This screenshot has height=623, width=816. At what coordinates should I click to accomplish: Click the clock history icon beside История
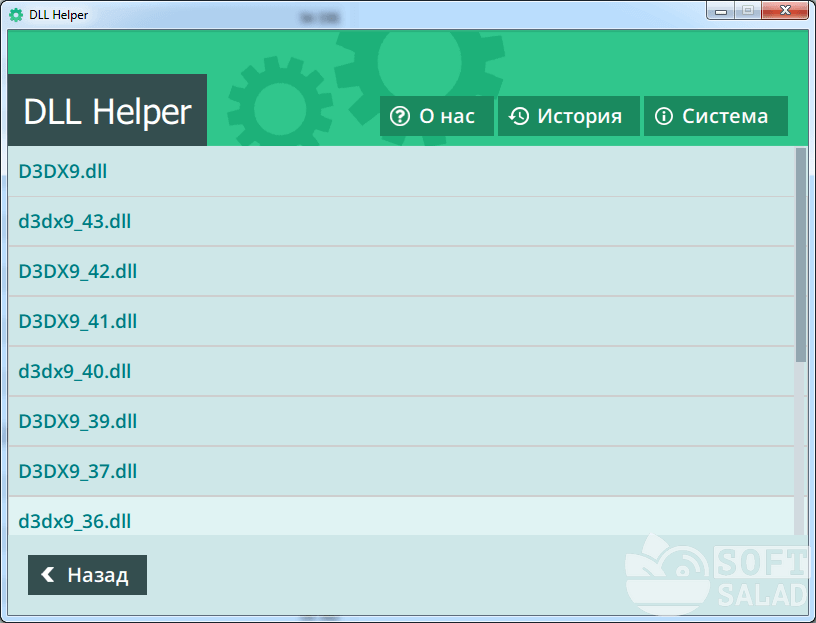point(518,116)
